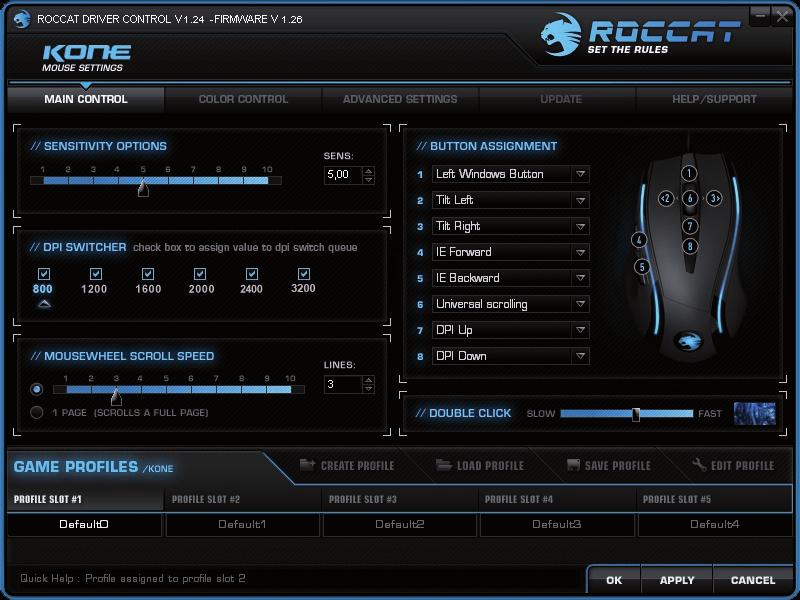
Task: Select Profile Slot #5 tab
Action: (x=714, y=499)
